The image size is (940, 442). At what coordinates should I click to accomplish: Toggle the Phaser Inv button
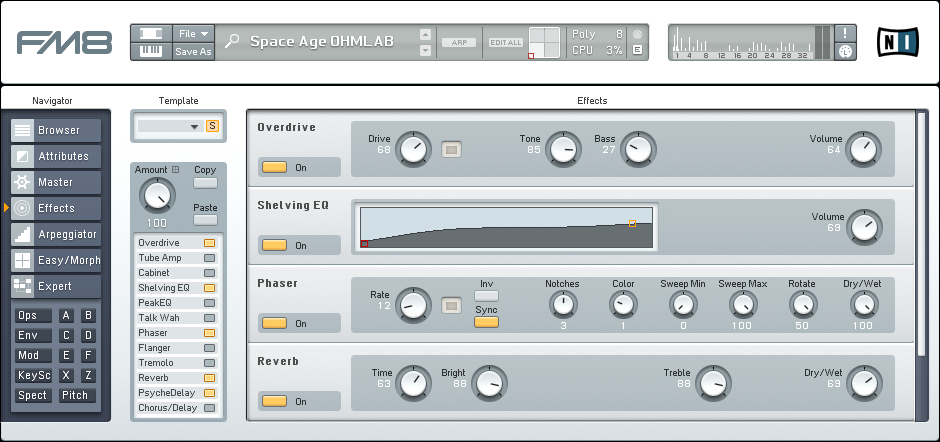486,296
